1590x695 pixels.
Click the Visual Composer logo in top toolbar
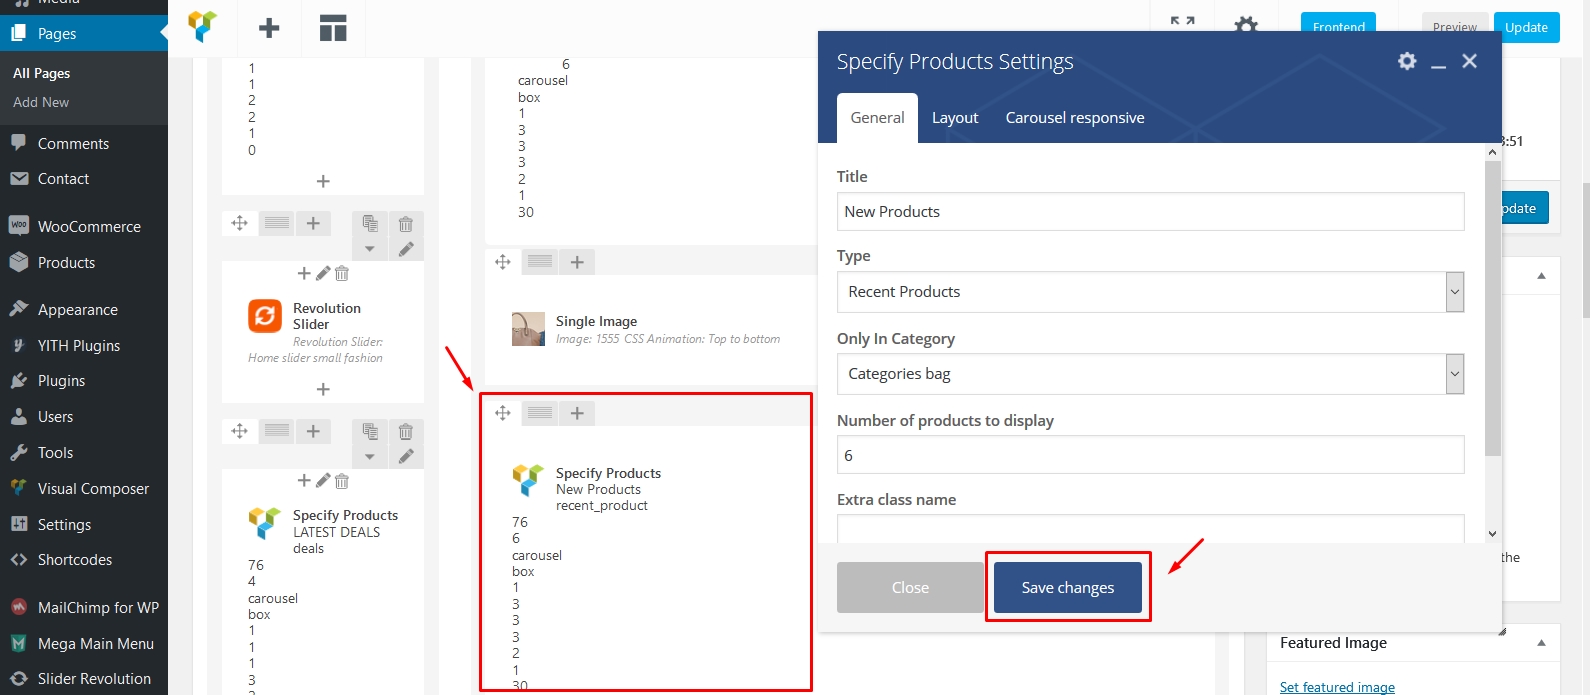[203, 27]
